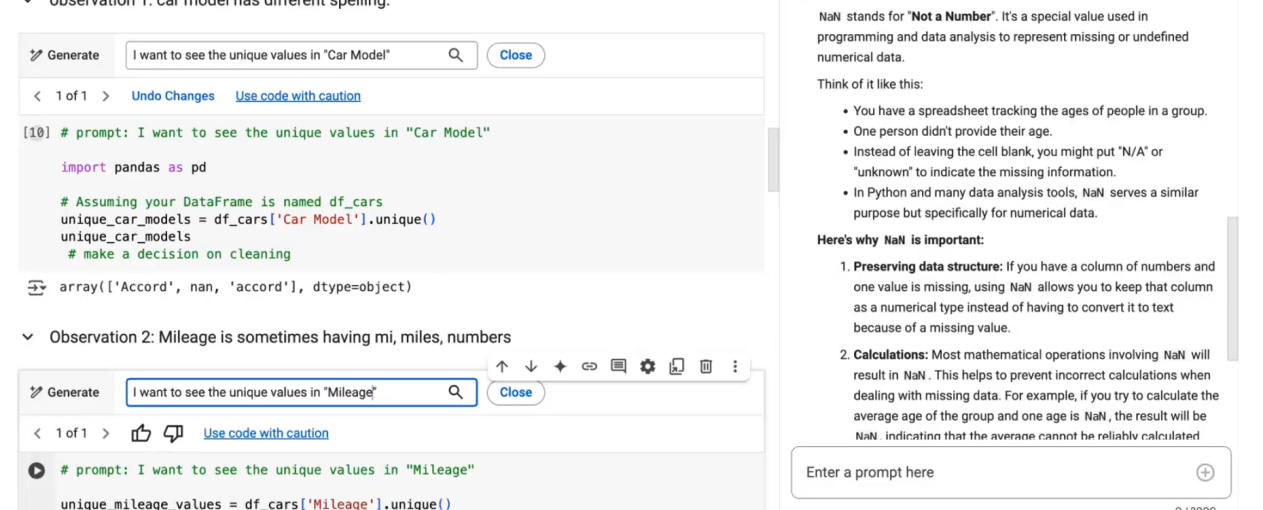
Task: Move the selected cell down
Action: point(531,367)
